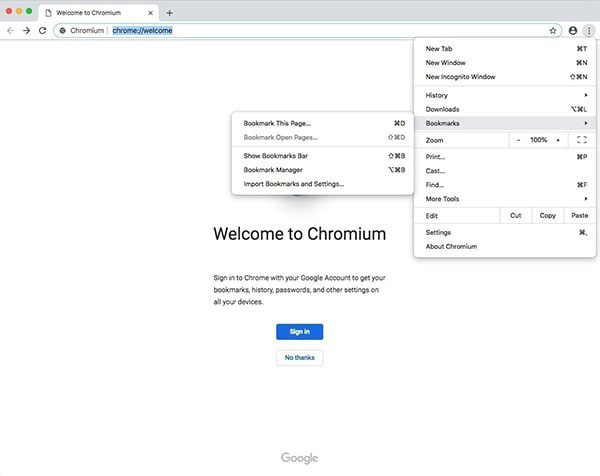Click the three-dot Chromium menu icon
The height and width of the screenshot is (476, 600).
pos(589,31)
